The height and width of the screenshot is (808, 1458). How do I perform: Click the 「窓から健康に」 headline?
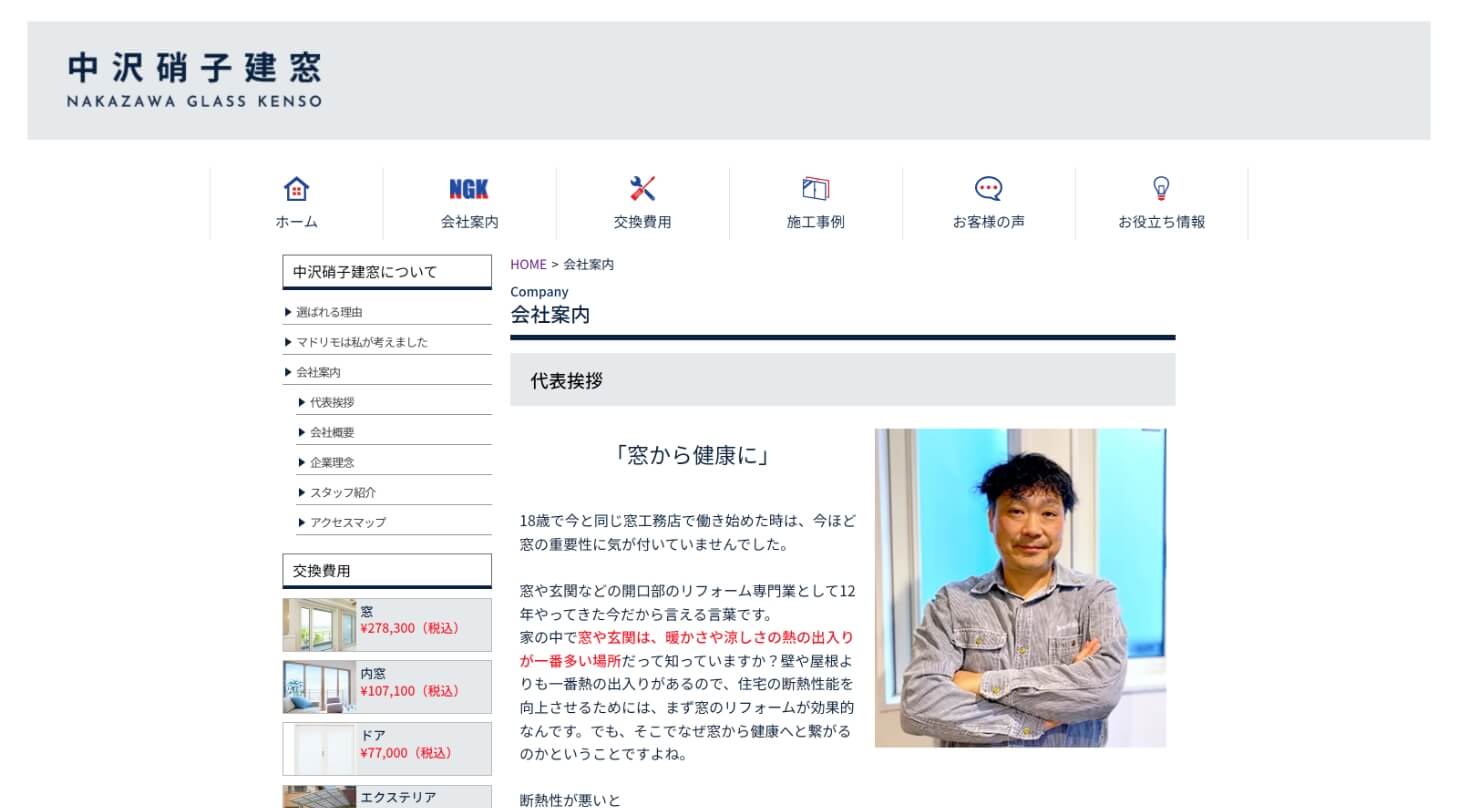pyautogui.click(x=692, y=456)
